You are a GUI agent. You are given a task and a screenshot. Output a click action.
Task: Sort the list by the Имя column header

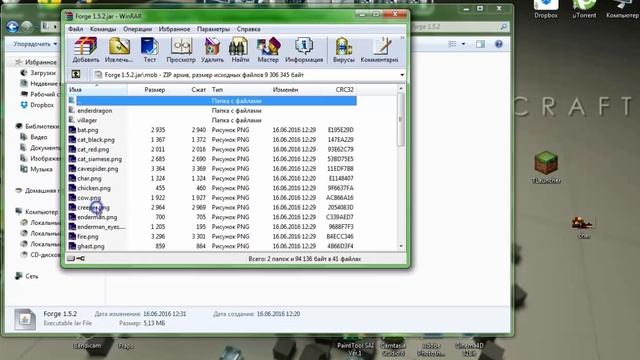[x=97, y=89]
